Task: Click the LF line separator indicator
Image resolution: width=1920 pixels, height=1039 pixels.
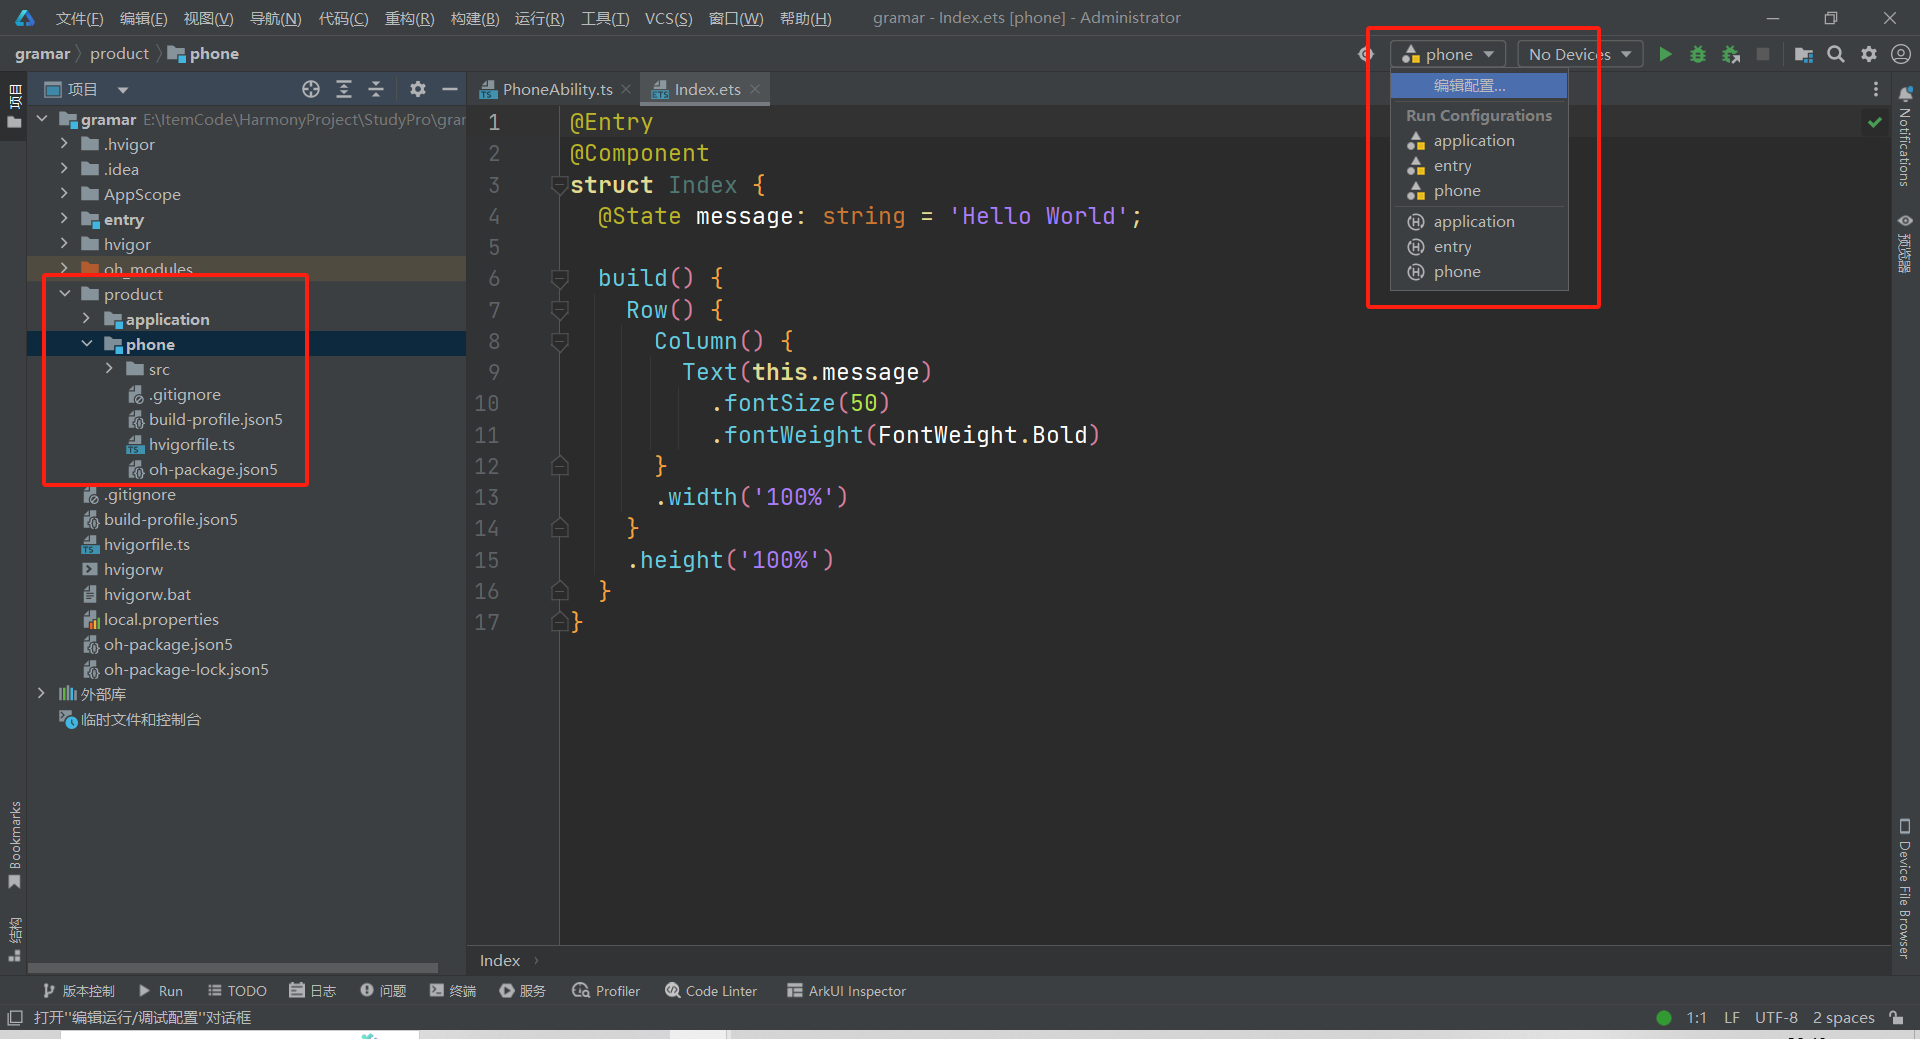Action: pos(1732,1017)
